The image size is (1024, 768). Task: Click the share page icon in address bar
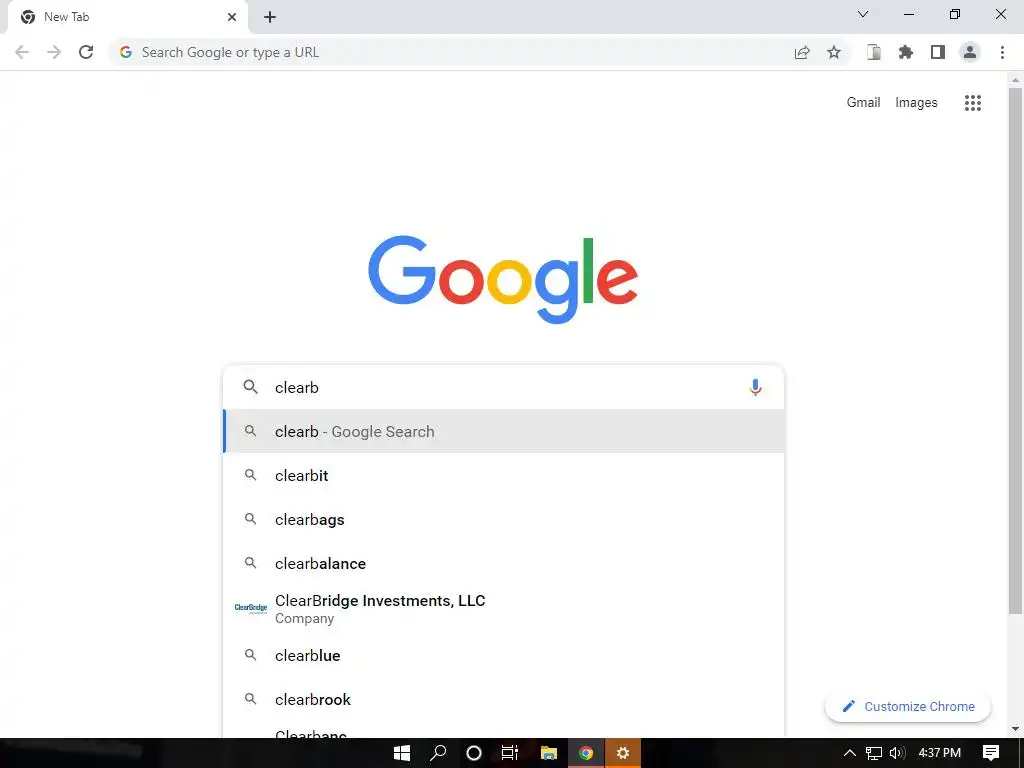(802, 52)
